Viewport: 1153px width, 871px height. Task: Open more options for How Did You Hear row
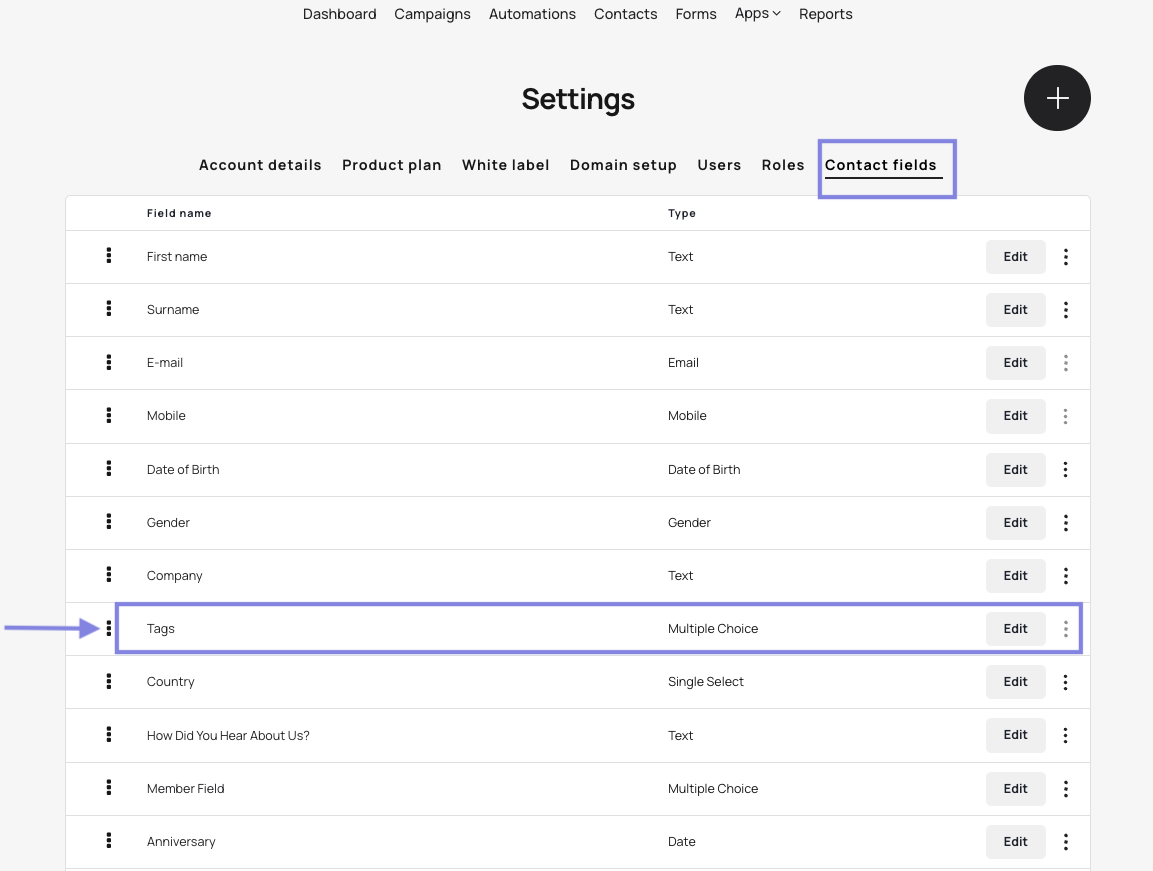(x=1066, y=735)
